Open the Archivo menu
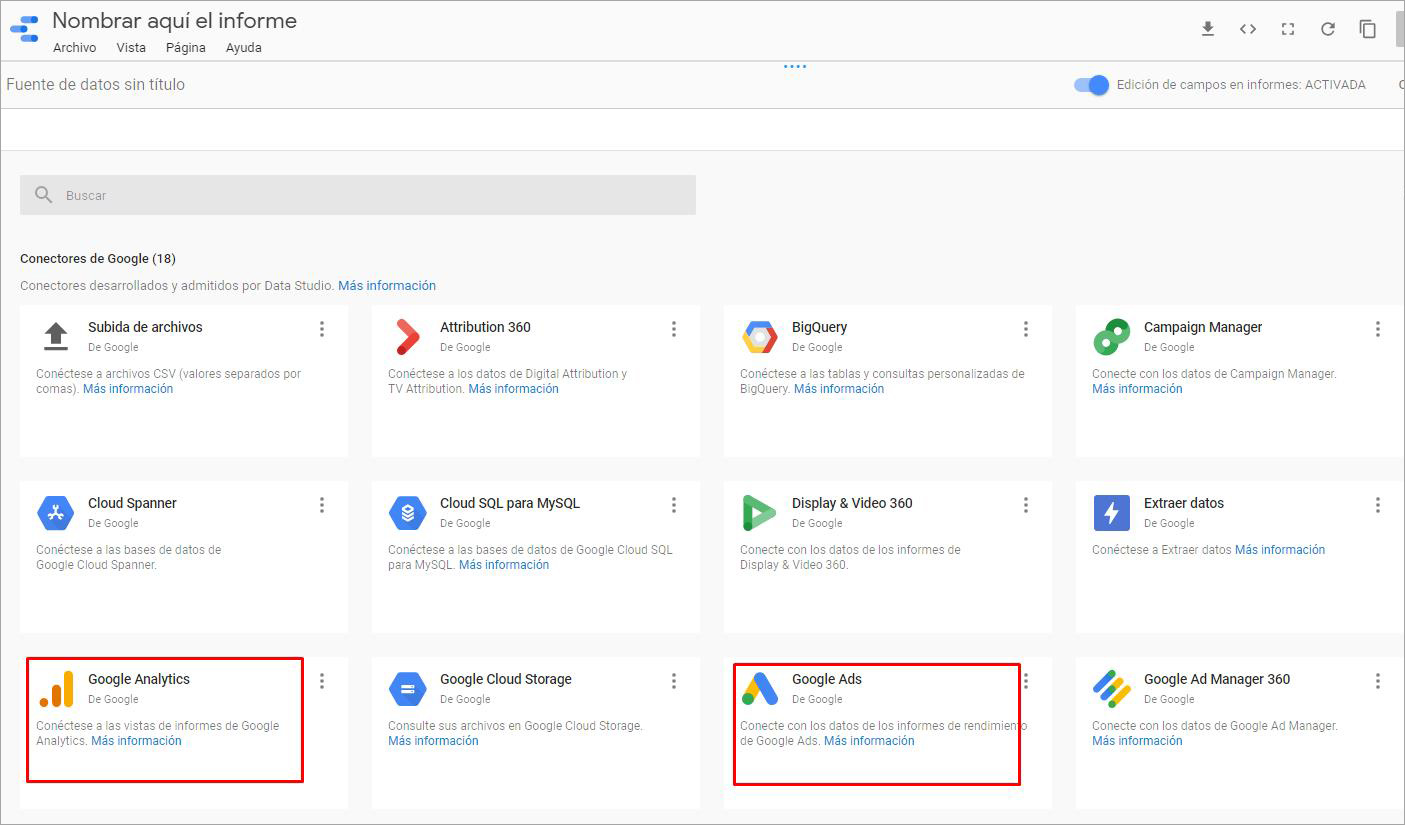 tap(75, 48)
